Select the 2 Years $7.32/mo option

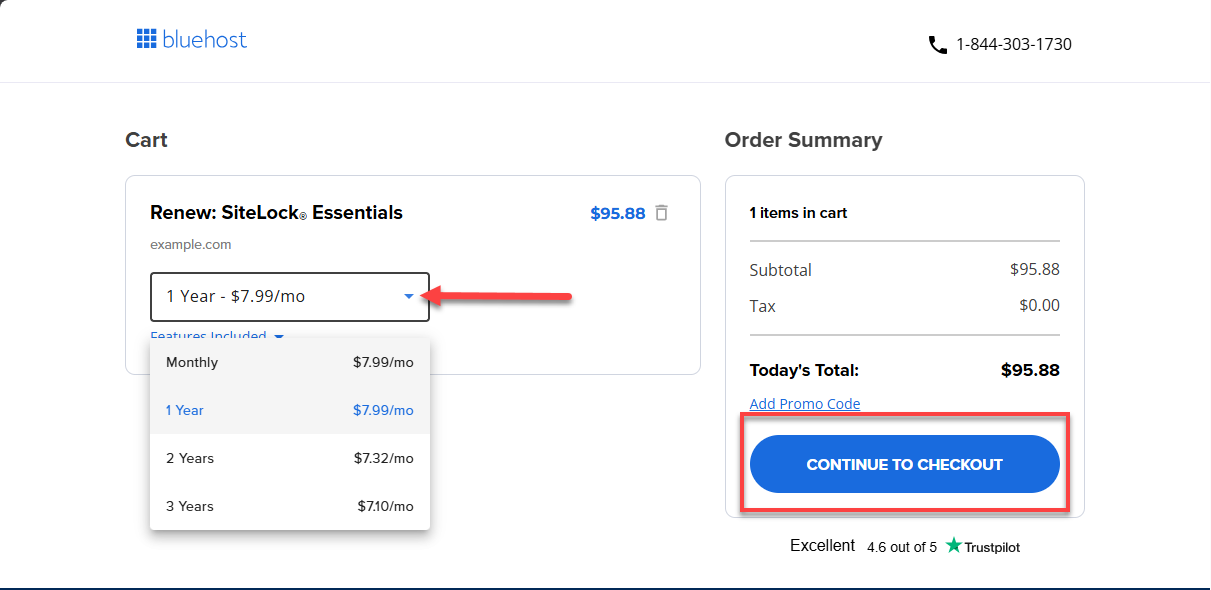point(290,458)
